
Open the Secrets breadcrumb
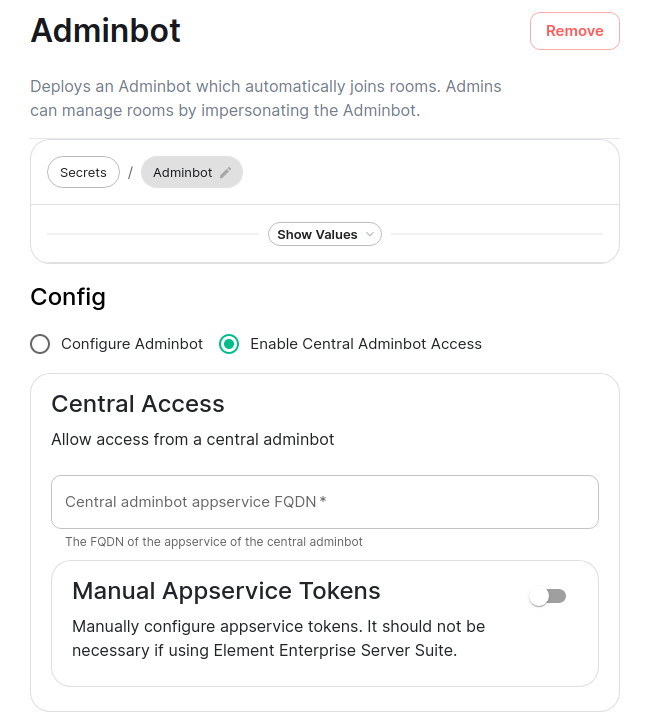[83, 173]
